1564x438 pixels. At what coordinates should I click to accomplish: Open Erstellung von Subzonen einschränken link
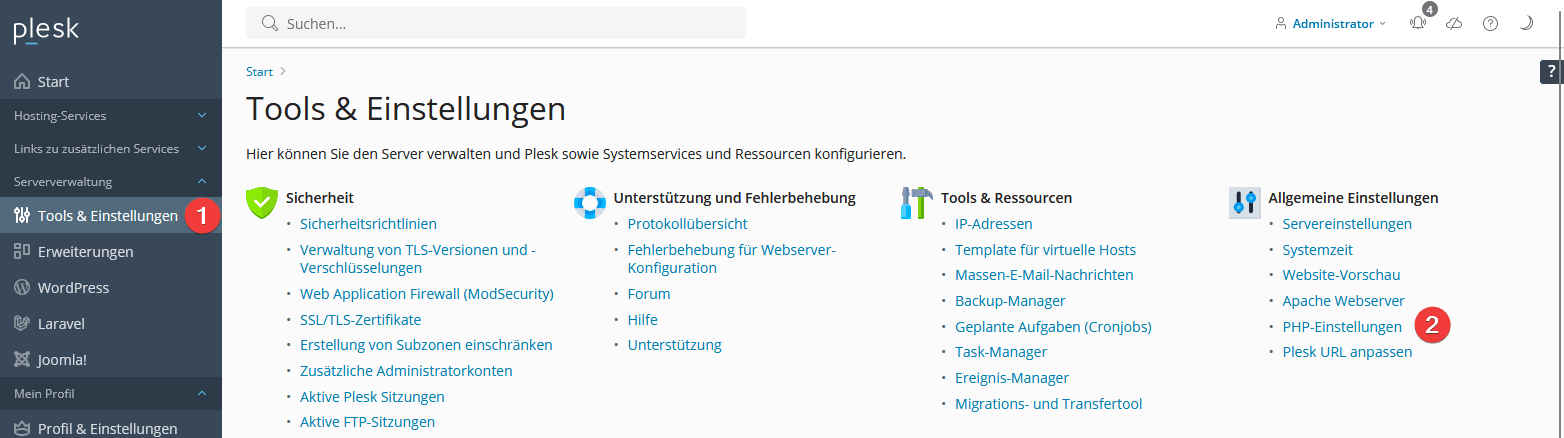[426, 345]
